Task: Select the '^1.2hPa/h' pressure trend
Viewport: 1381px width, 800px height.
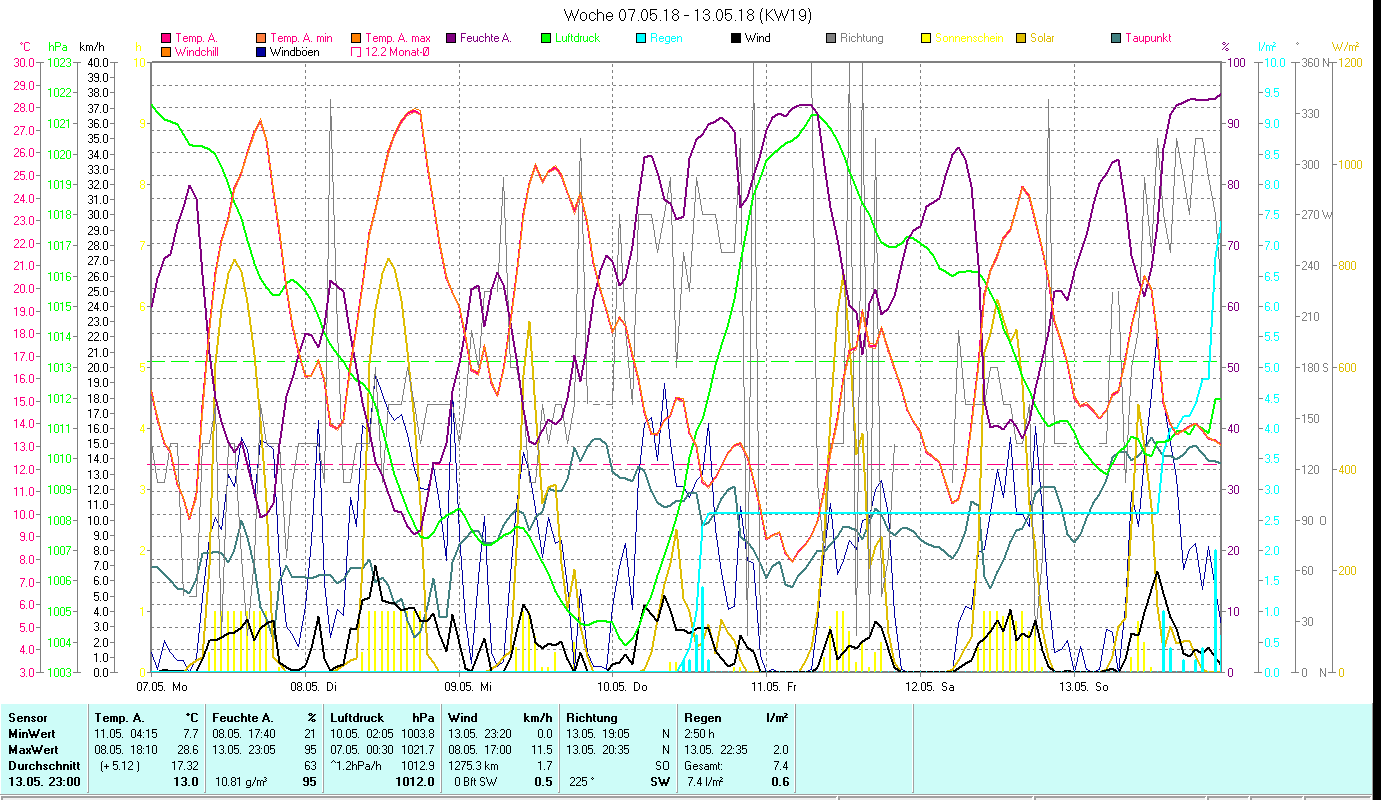Action: [x=357, y=766]
